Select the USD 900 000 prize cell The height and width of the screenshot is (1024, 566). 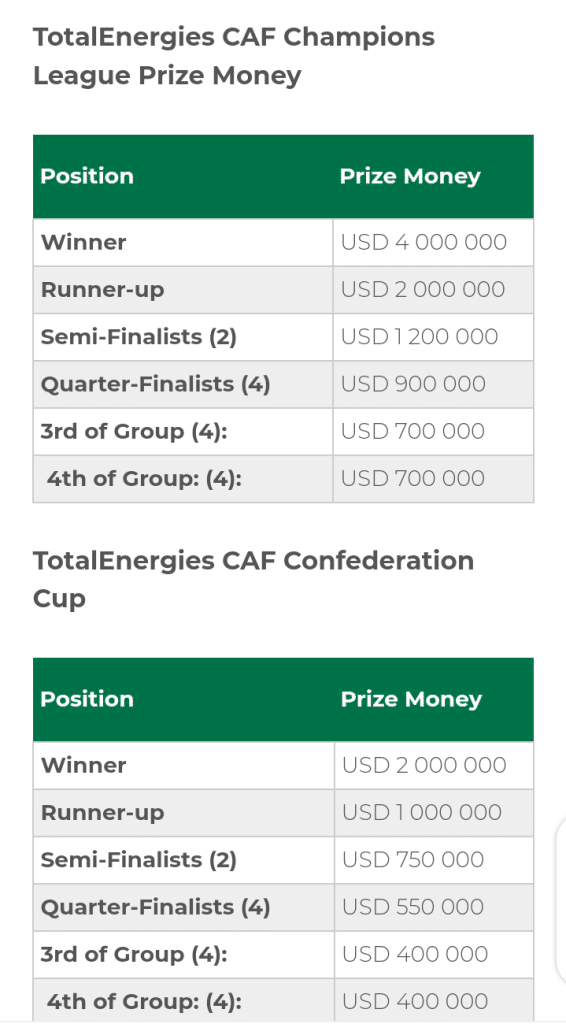coord(413,384)
